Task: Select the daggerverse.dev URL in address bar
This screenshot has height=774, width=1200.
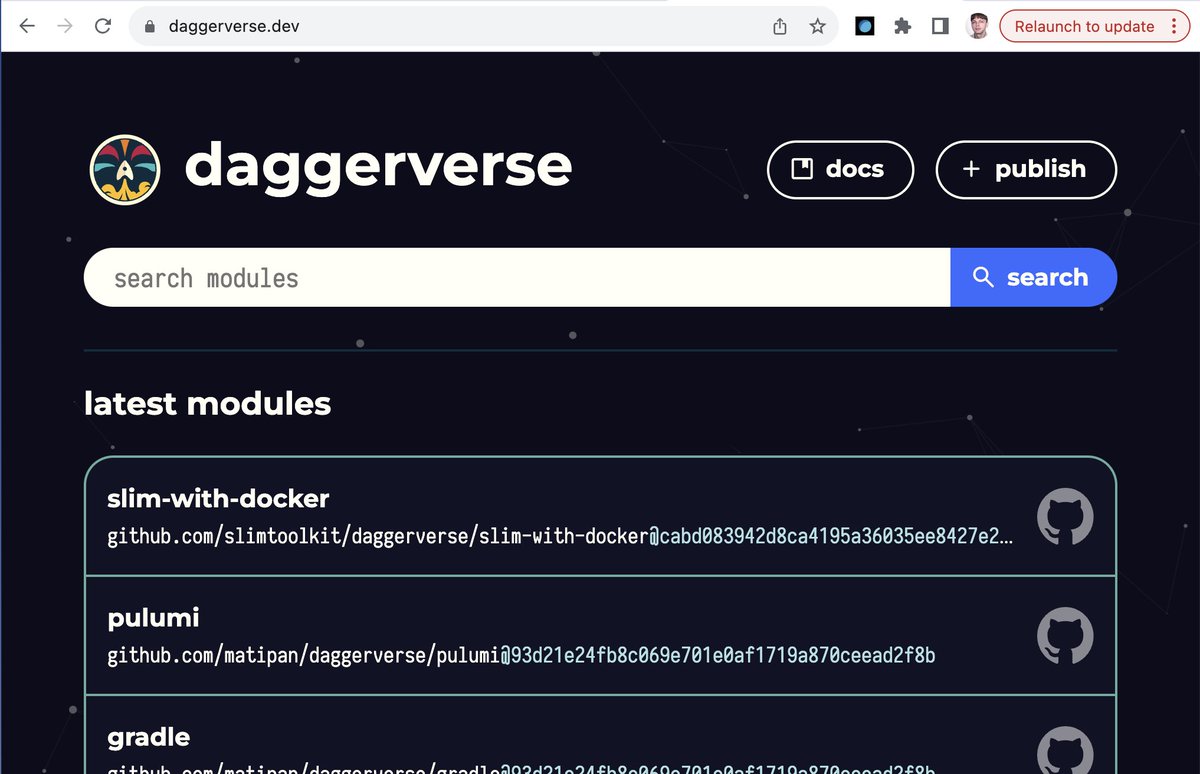Action: (232, 27)
